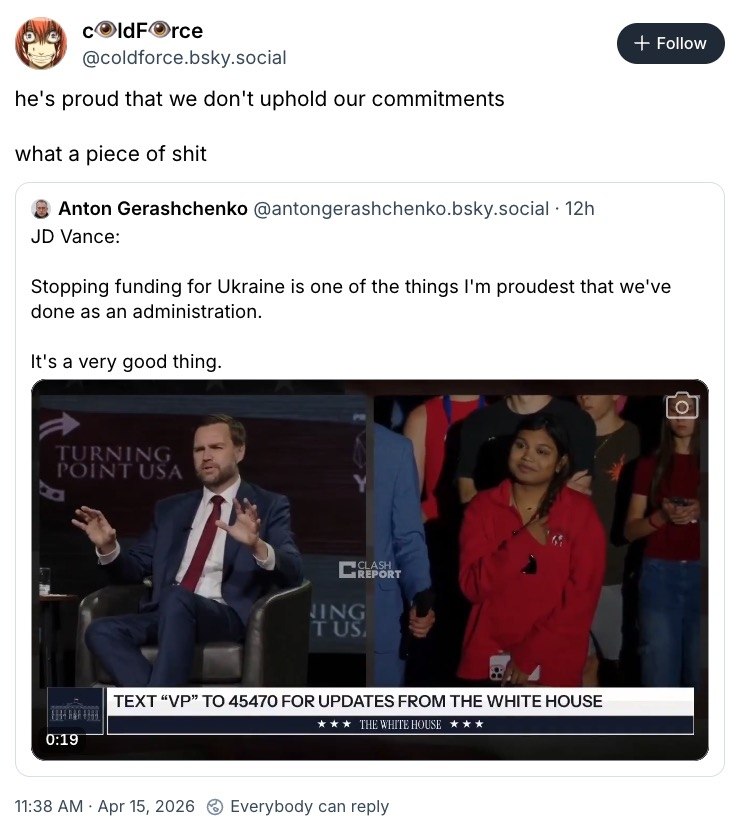
Task: Open the "Everybody can reply" setting
Action: tap(308, 806)
